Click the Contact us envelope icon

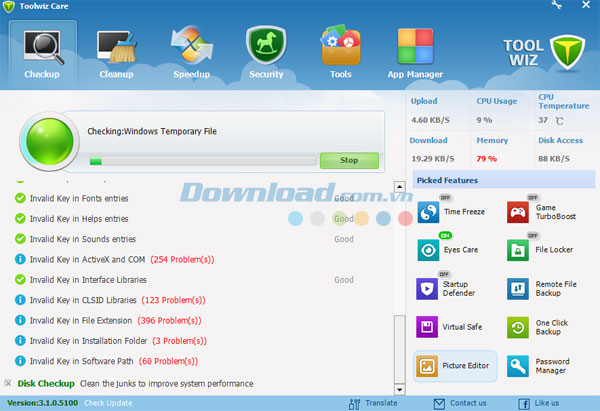pyautogui.click(x=439, y=404)
